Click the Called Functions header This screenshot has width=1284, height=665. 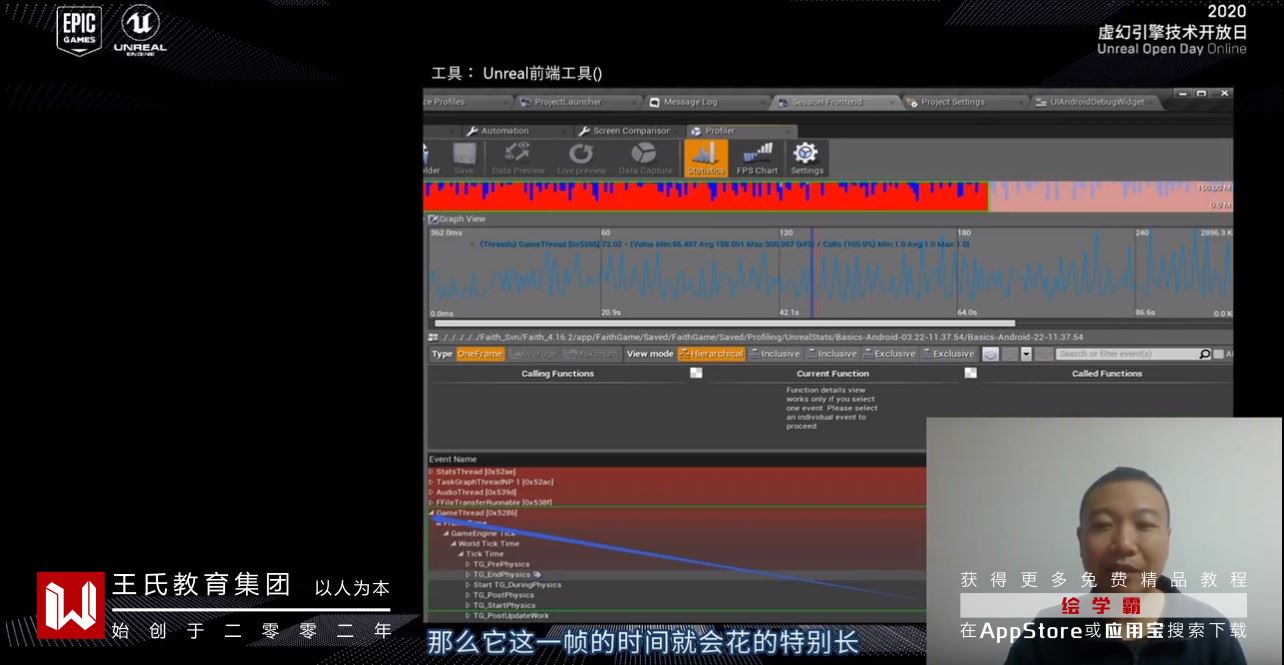pos(1106,374)
